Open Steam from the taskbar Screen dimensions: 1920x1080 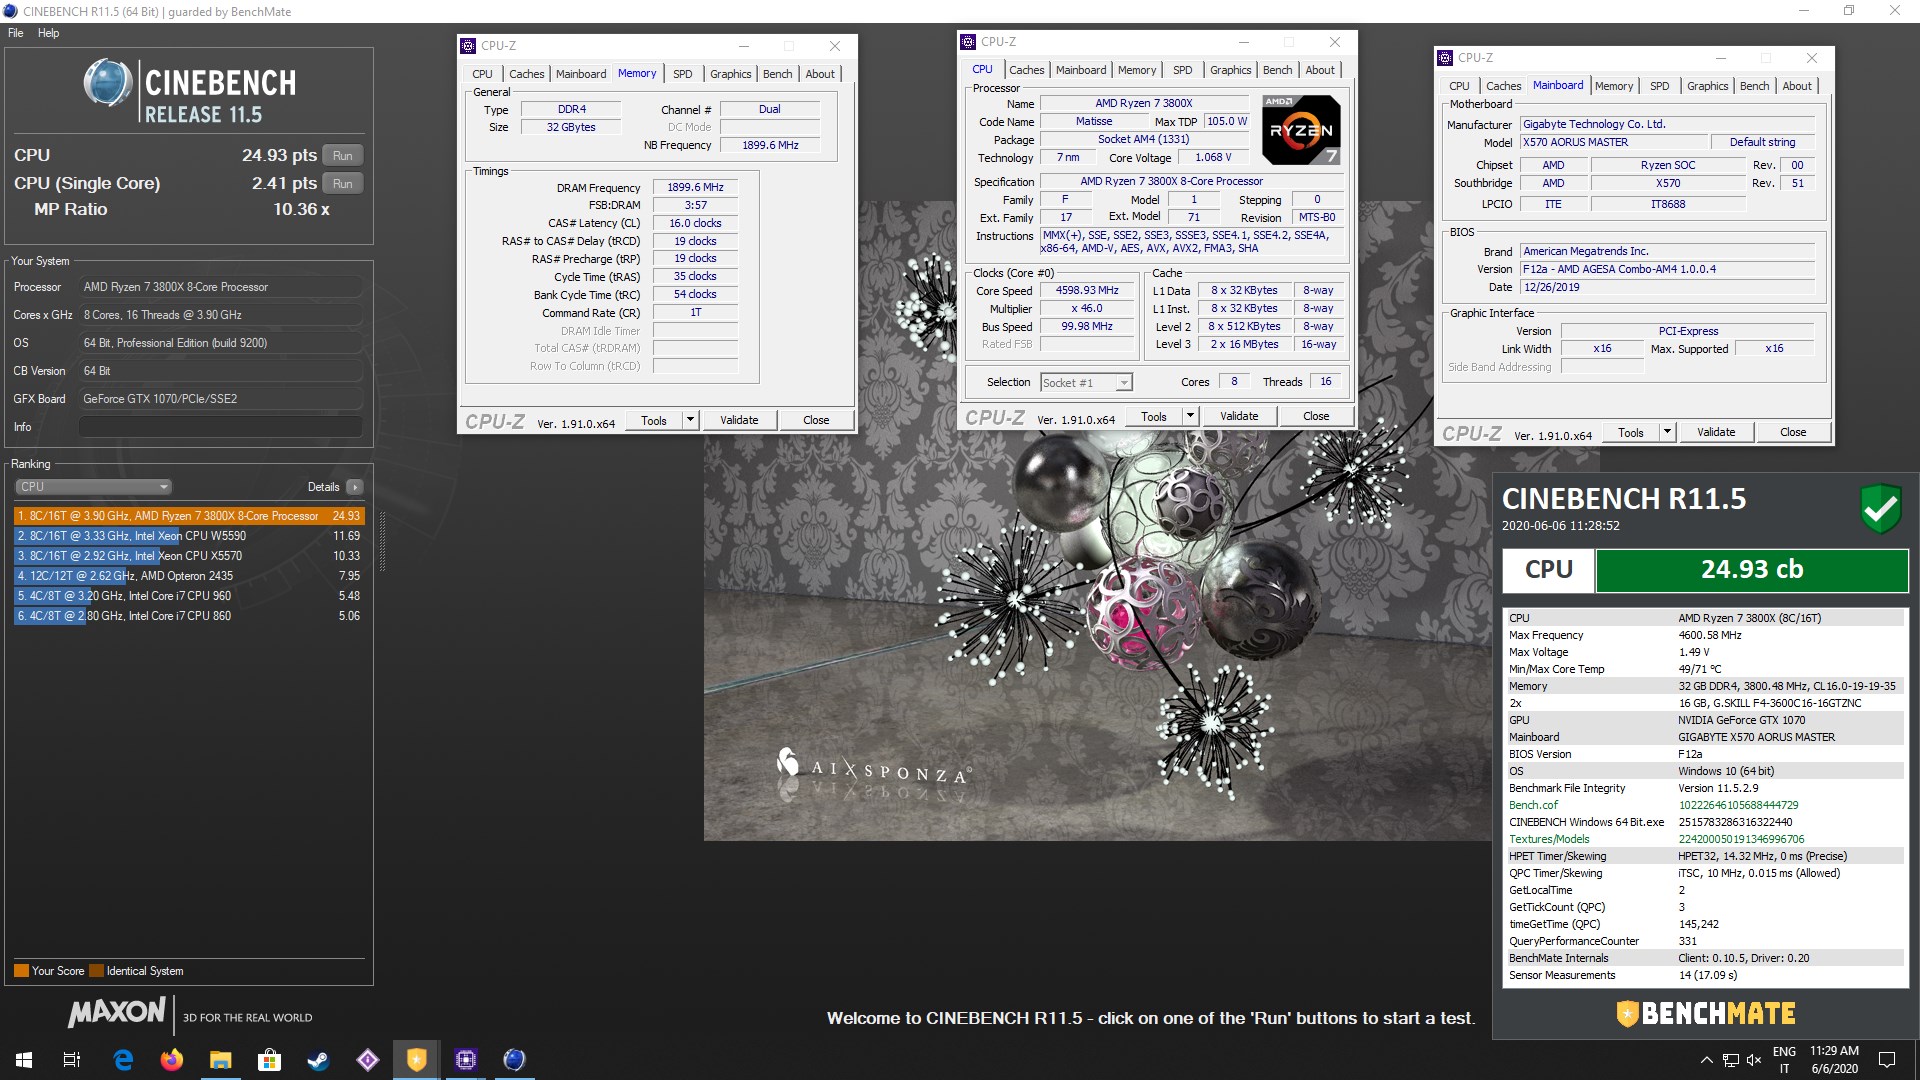318,1060
